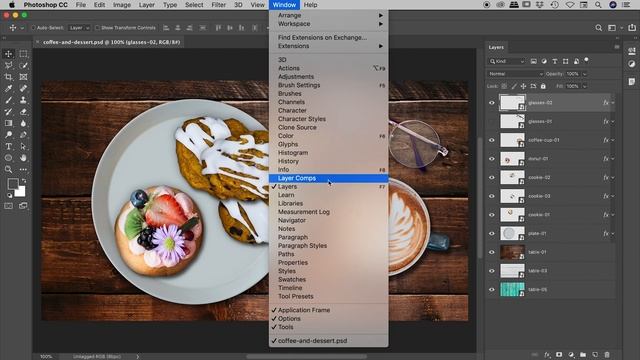Select the Brush tool
The width and height of the screenshot is (640, 360).
coord(8,100)
